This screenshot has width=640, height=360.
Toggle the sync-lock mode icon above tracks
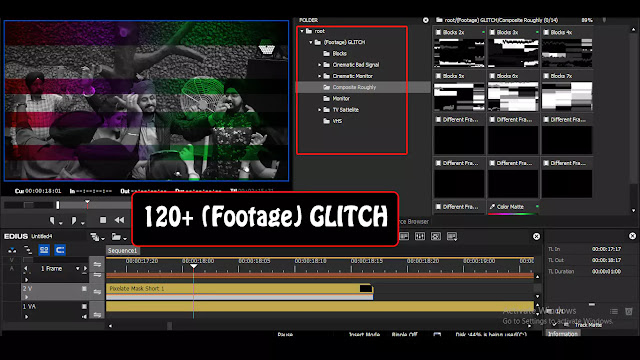coord(28,250)
